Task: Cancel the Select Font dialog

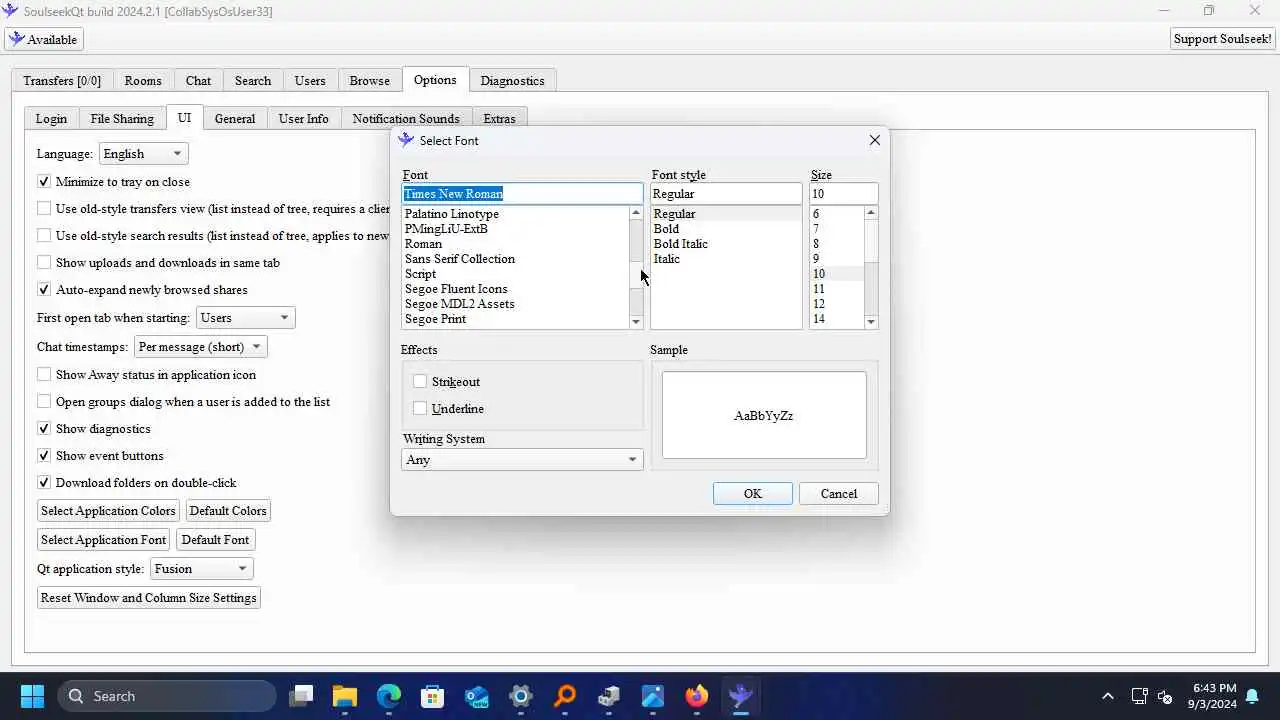Action: coord(839,494)
